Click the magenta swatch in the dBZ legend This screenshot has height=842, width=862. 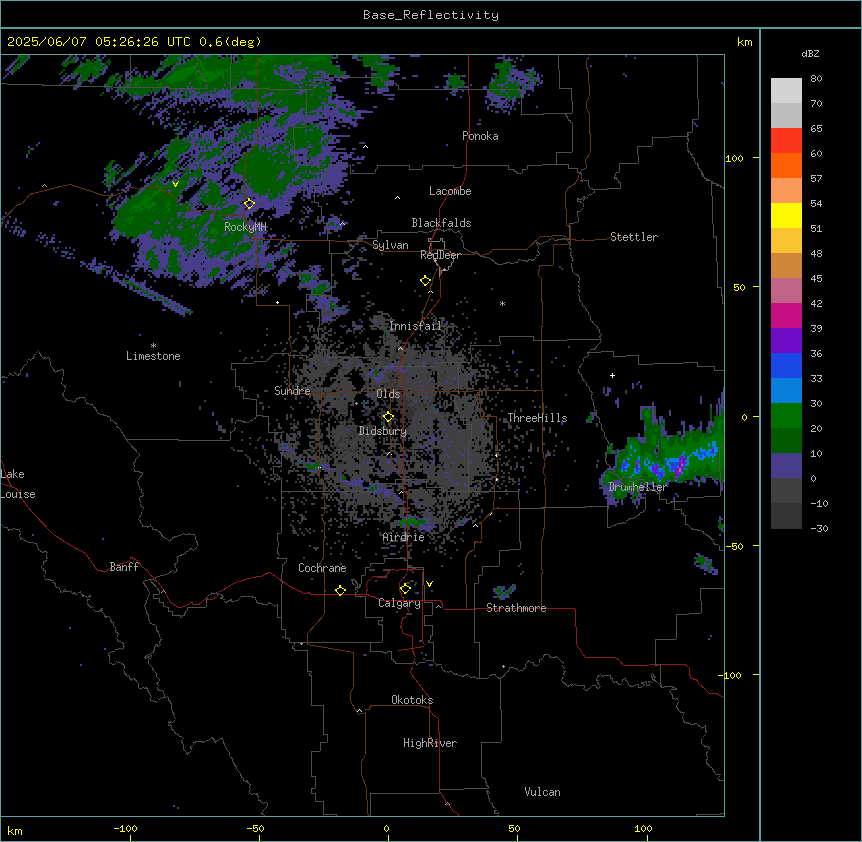(x=786, y=315)
